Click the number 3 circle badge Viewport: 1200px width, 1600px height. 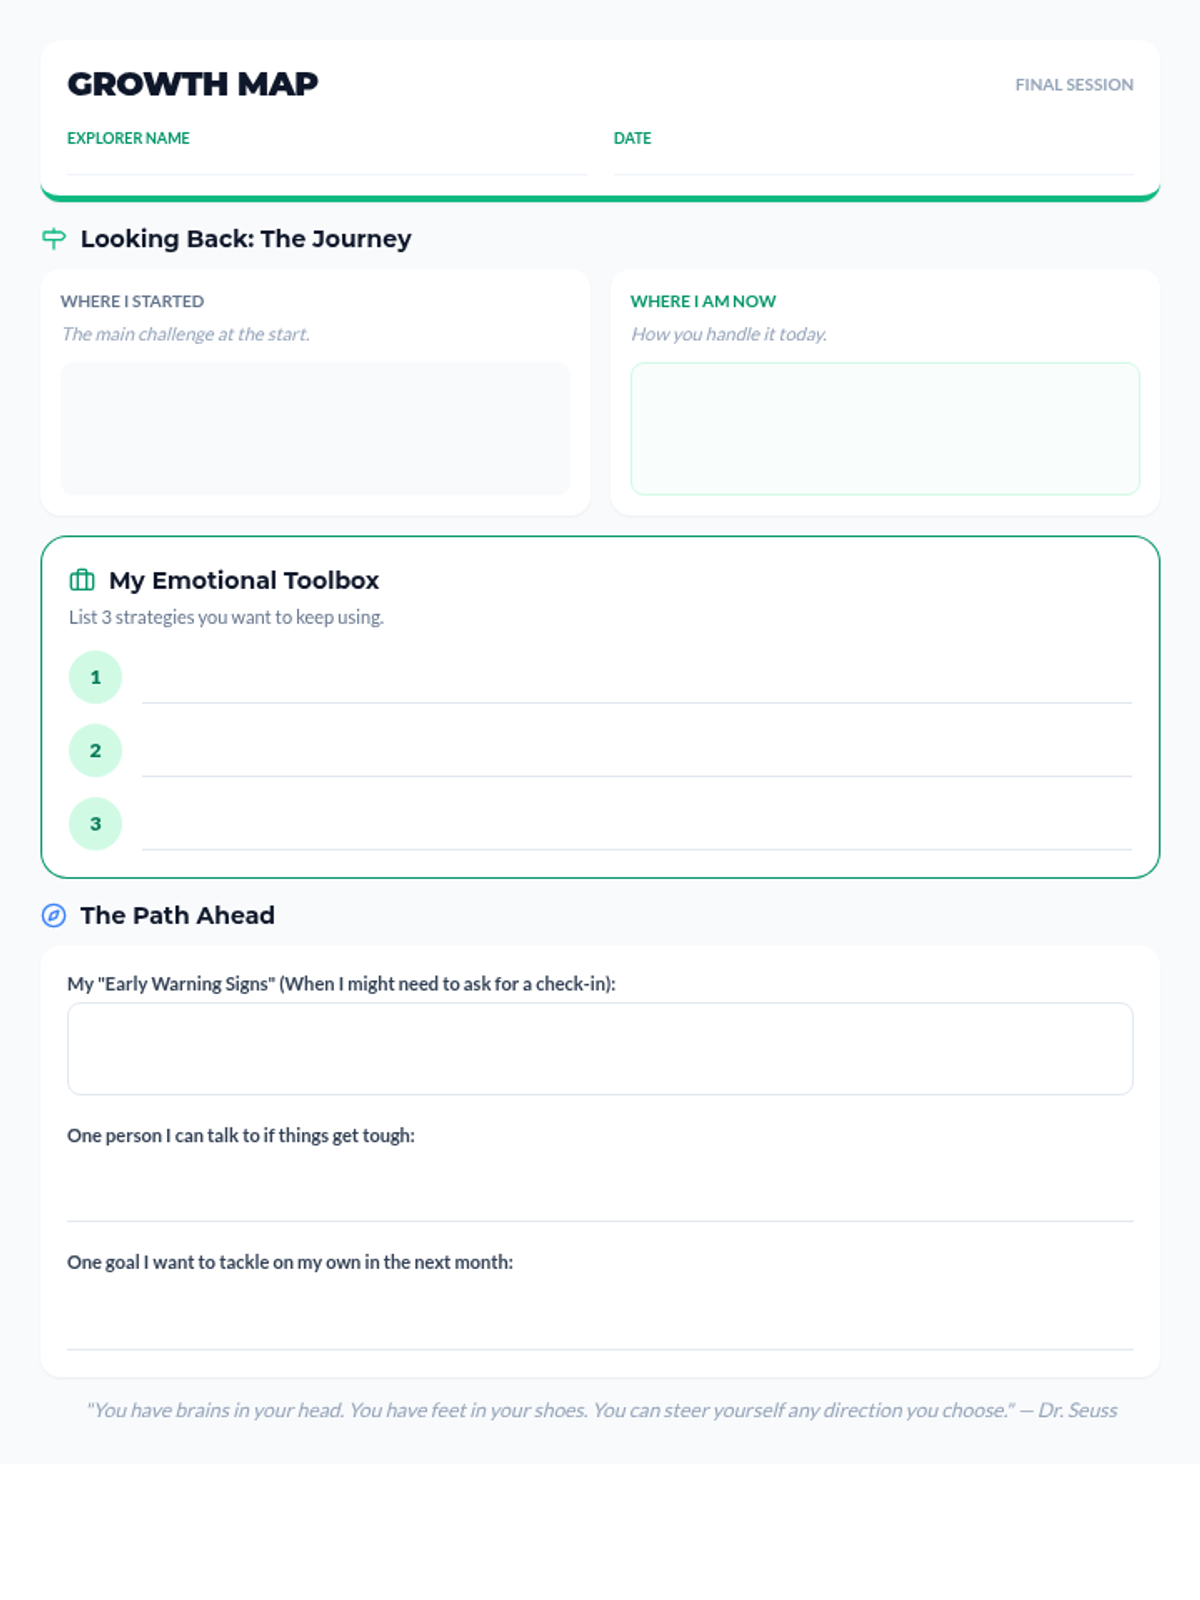95,824
